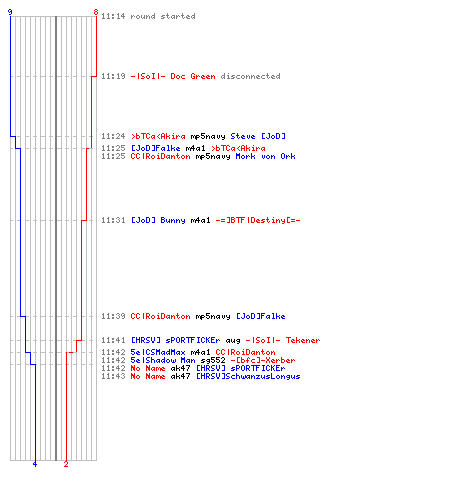450x500 pixels.
Task: Click the blue final count 4
Action: click(x=35, y=464)
